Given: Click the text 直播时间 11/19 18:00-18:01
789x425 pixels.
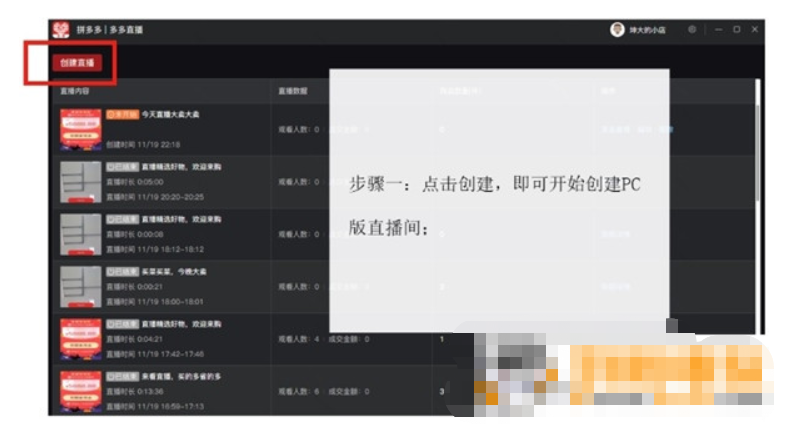Looking at the screenshot, I should click(x=155, y=302).
